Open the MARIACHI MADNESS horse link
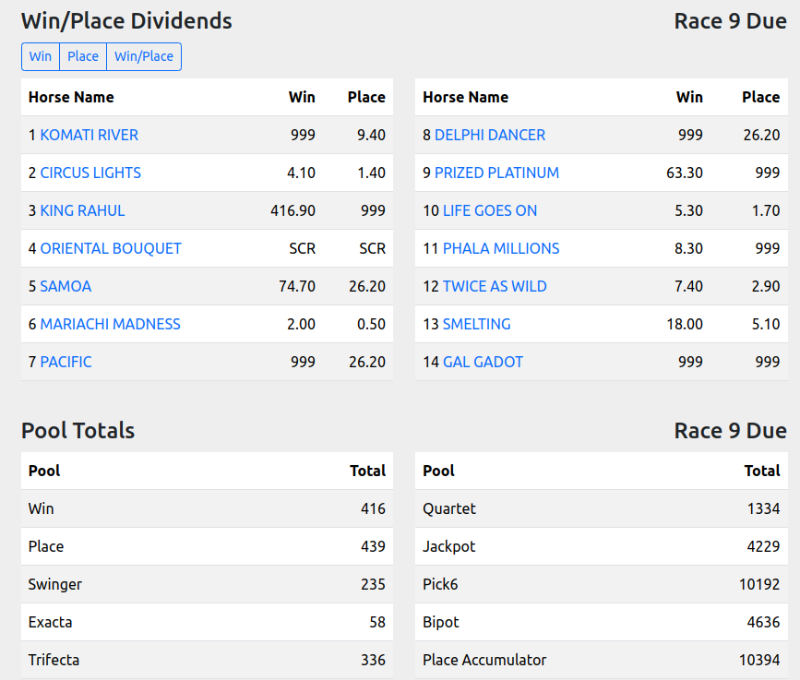This screenshot has width=800, height=680. [110, 325]
